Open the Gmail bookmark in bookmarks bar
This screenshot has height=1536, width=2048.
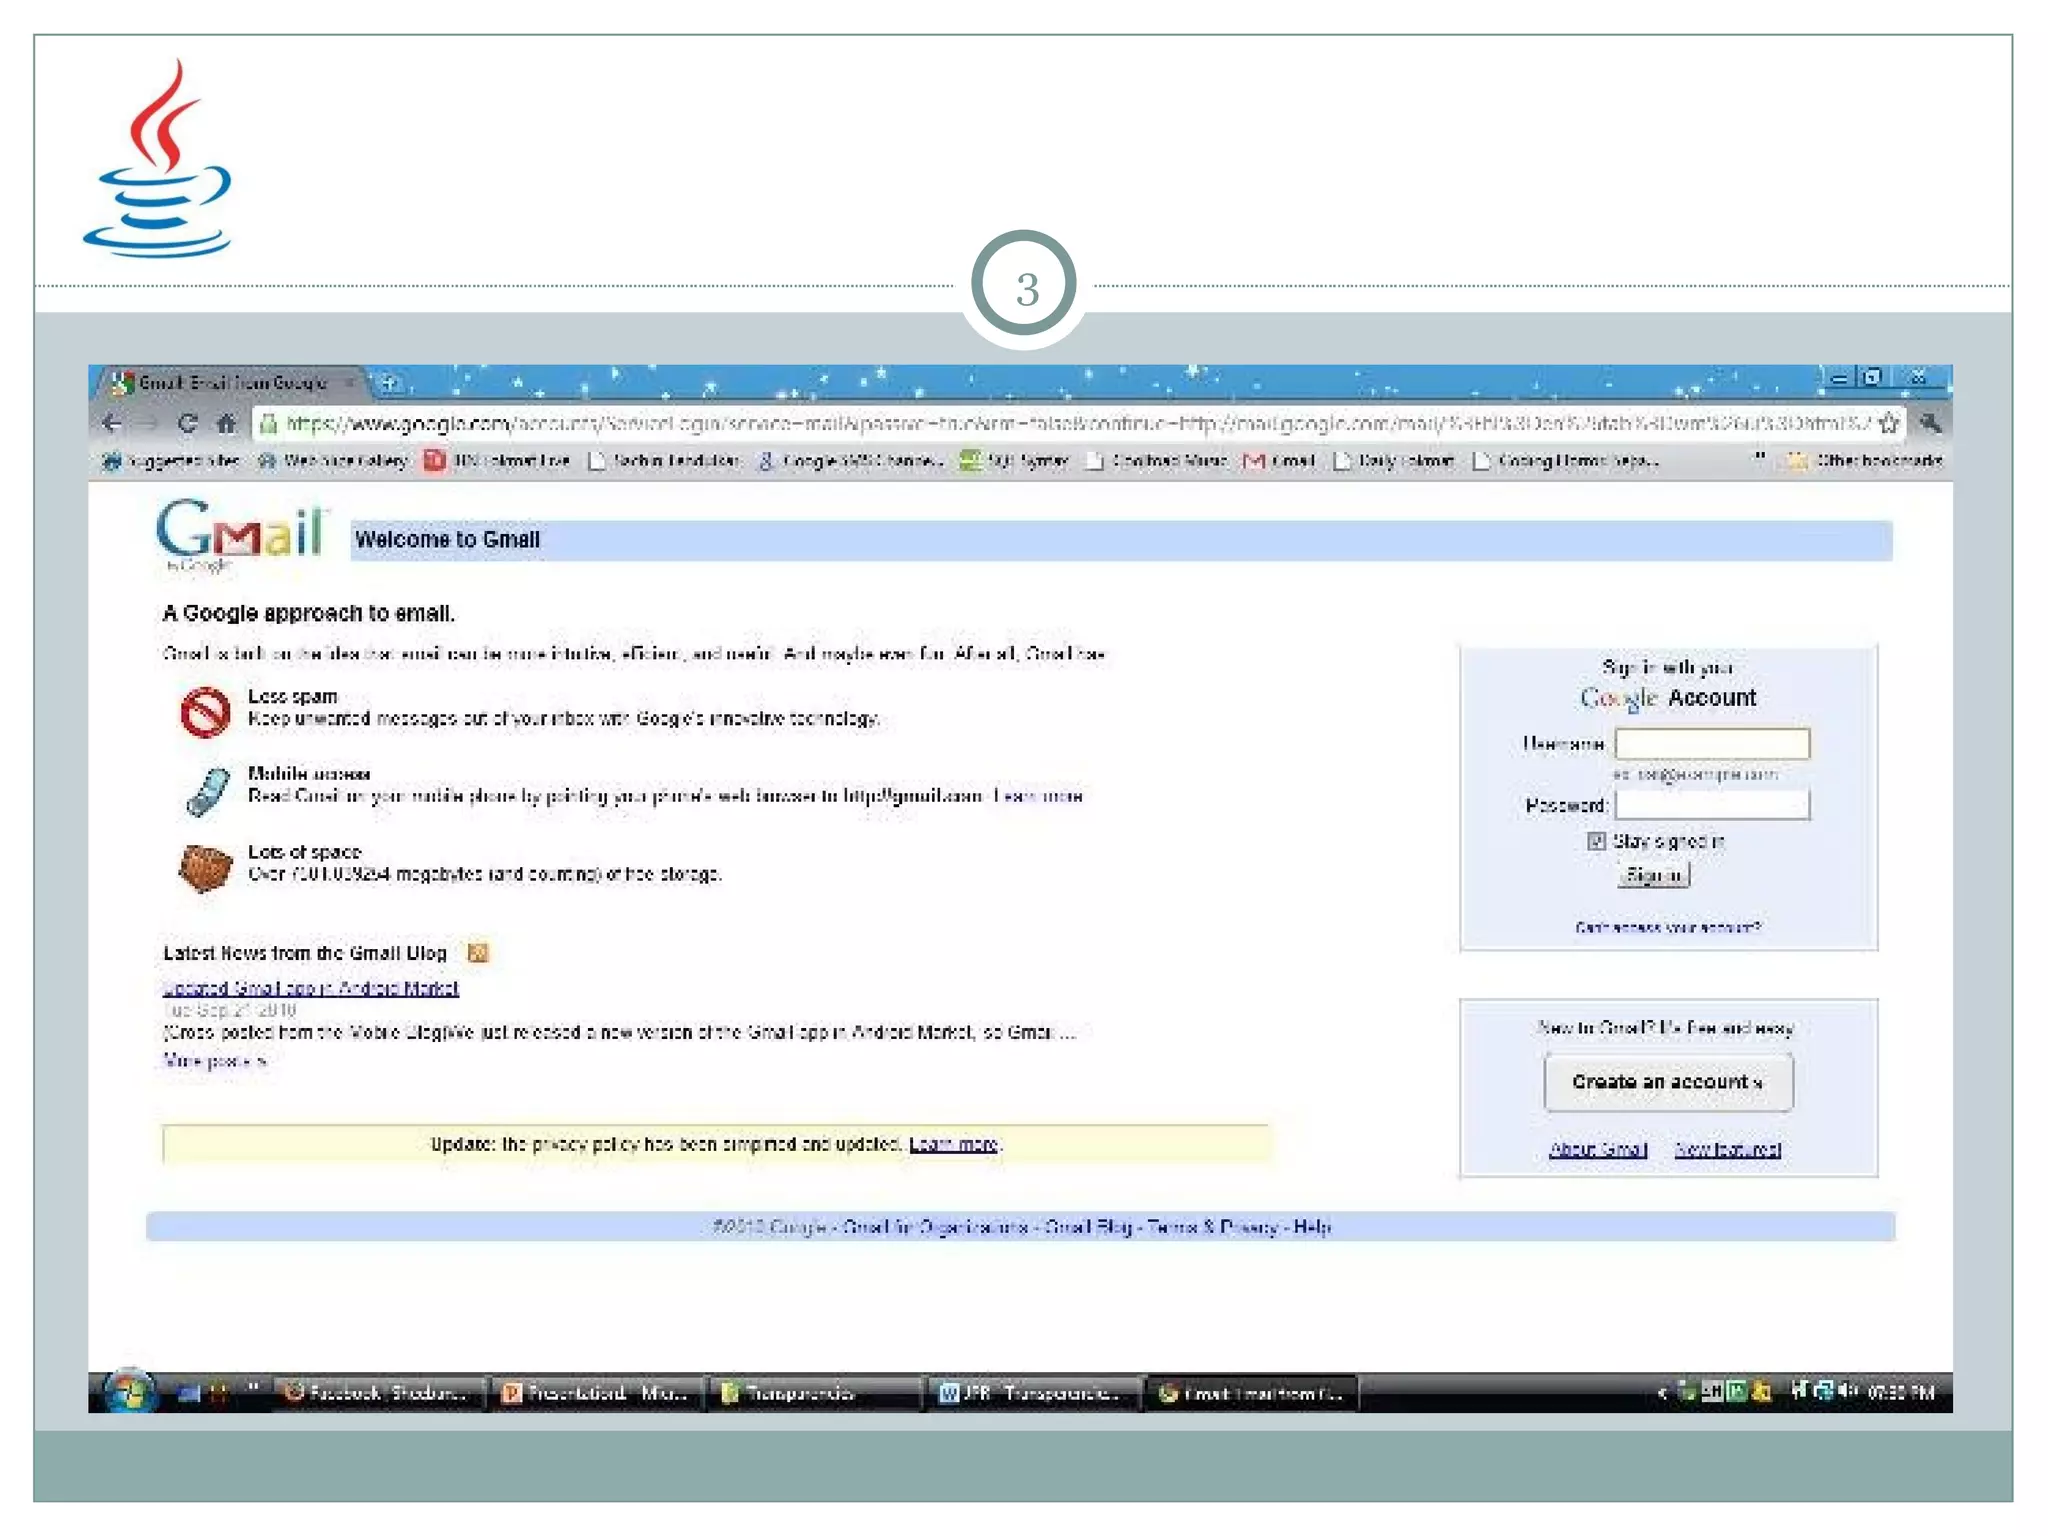pos(1279,460)
